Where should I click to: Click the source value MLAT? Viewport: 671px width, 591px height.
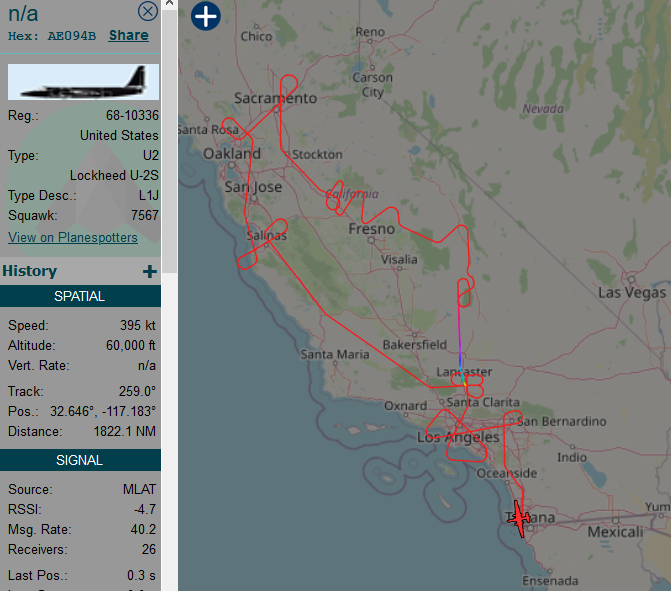(139, 490)
